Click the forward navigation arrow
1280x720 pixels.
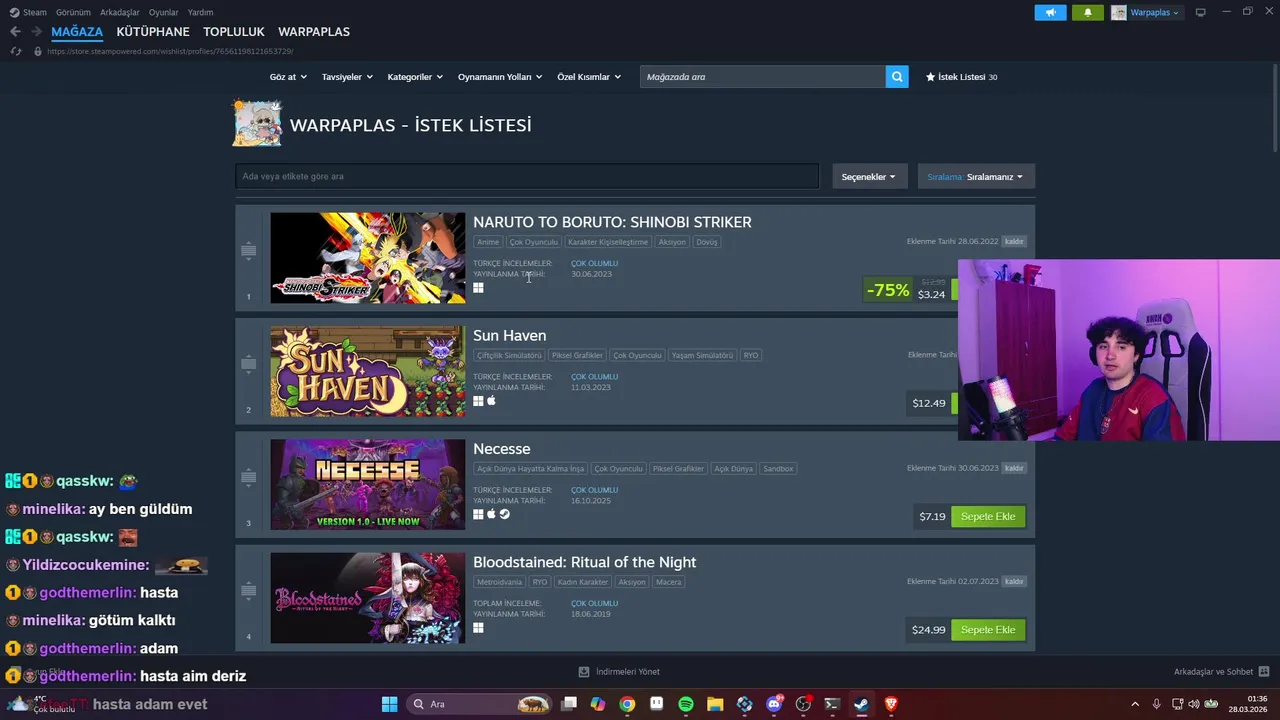pyautogui.click(x=36, y=32)
